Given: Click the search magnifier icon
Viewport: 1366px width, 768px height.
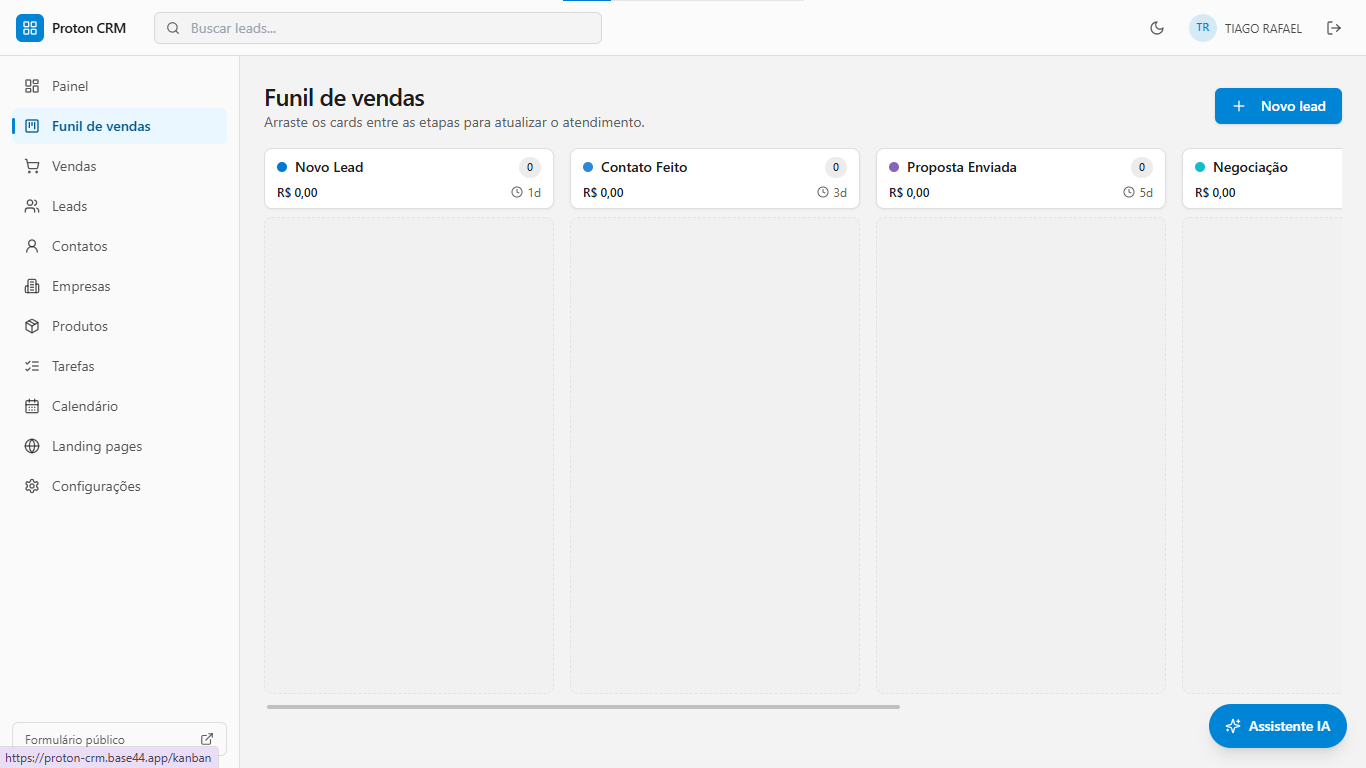Looking at the screenshot, I should click(x=173, y=28).
